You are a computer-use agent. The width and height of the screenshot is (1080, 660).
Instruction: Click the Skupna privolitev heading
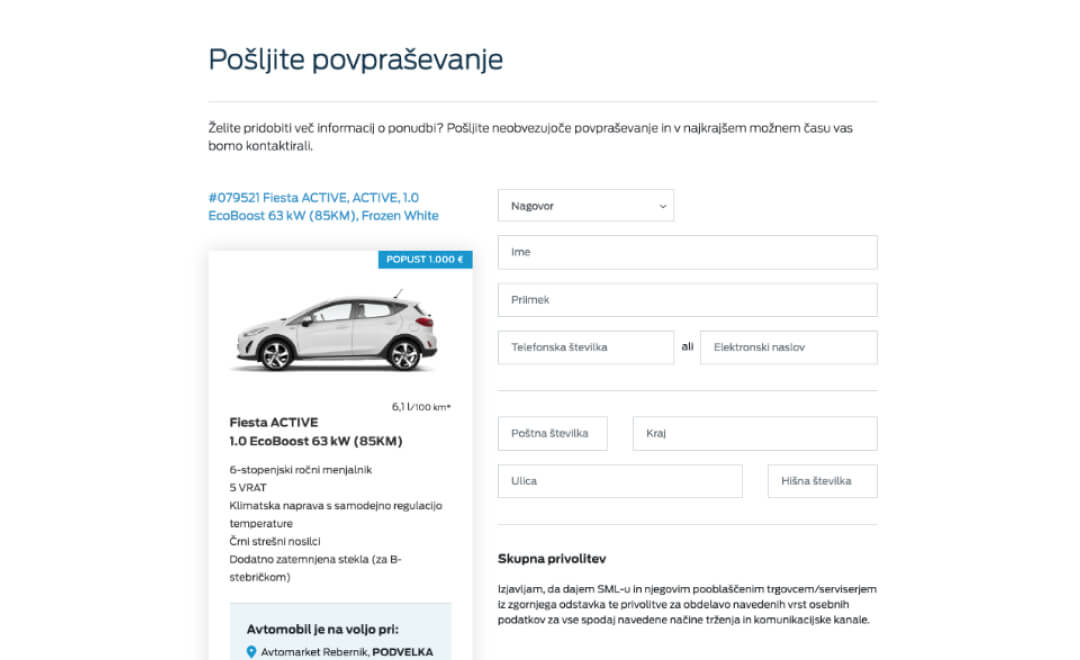551,559
